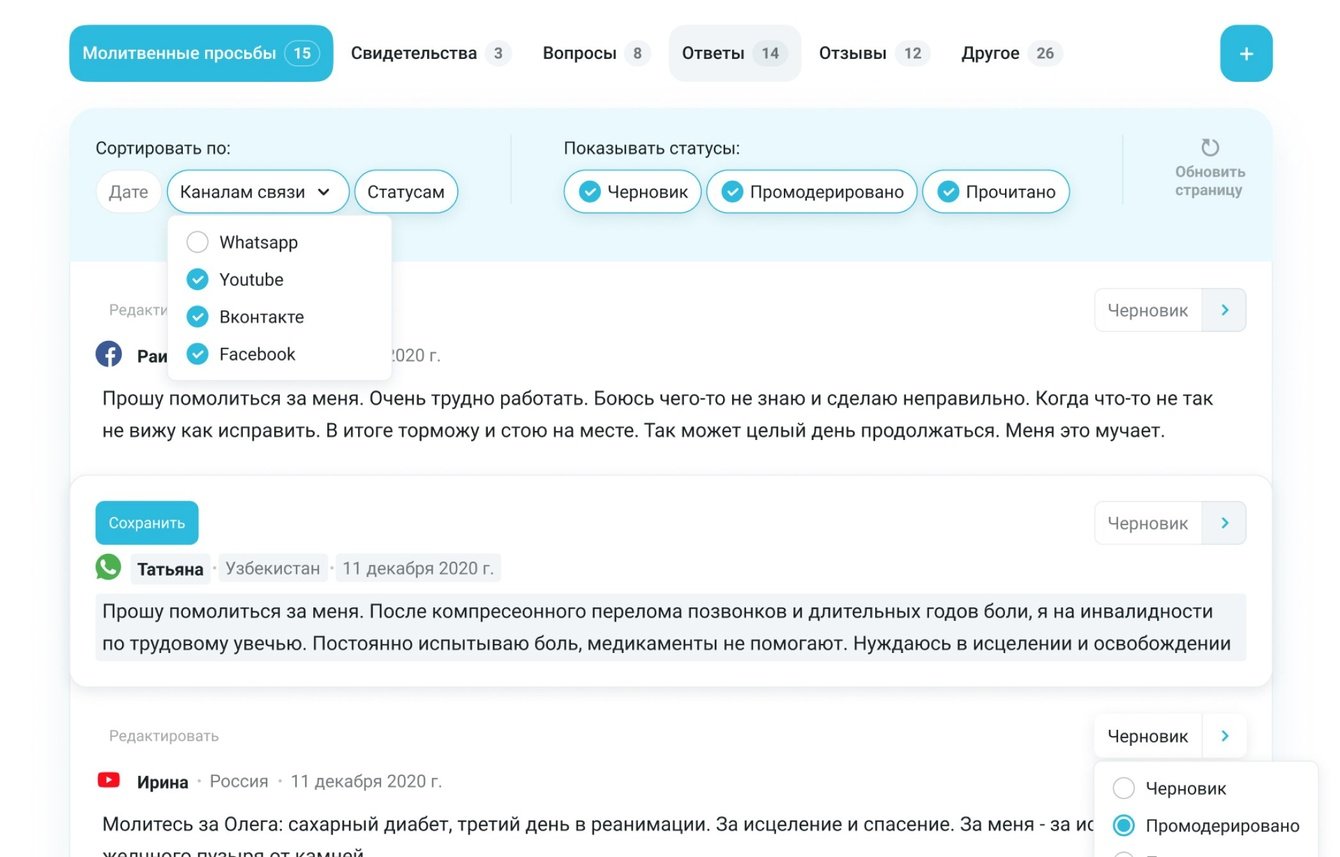
Task: Click the blue plus button top right
Action: pos(1246,53)
